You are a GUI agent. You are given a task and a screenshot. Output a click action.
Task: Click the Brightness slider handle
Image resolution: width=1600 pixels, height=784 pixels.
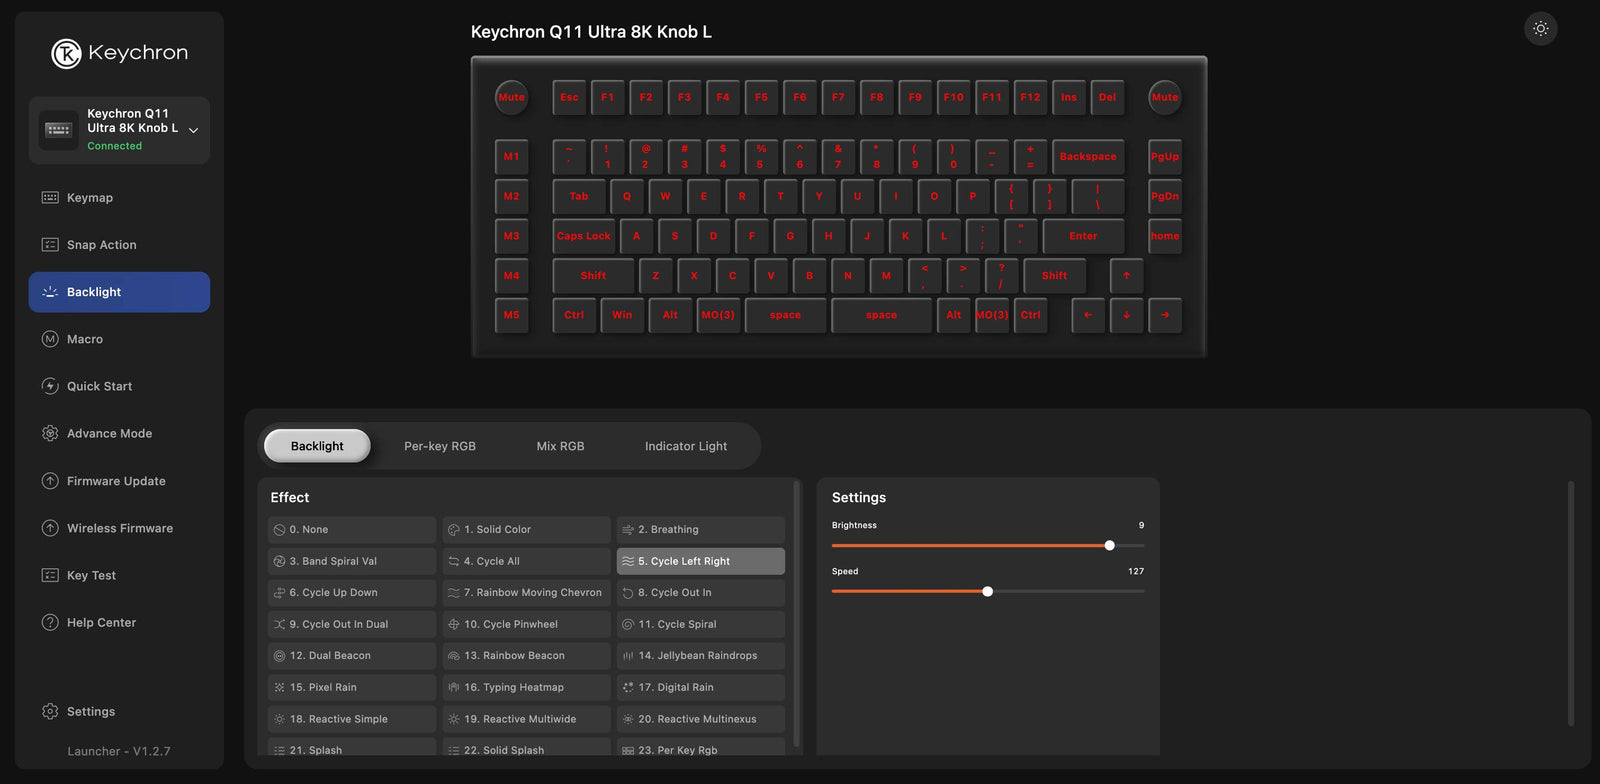(1109, 546)
